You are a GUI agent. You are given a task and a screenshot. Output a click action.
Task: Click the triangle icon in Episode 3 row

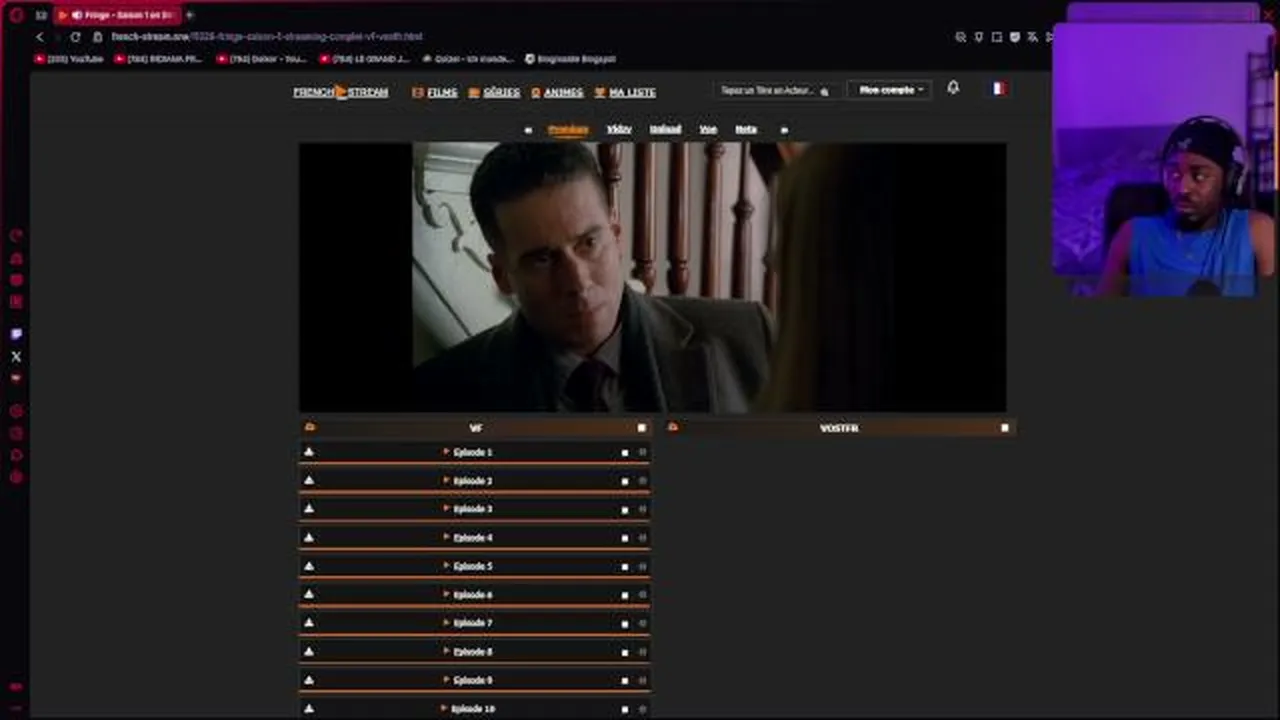[309, 509]
